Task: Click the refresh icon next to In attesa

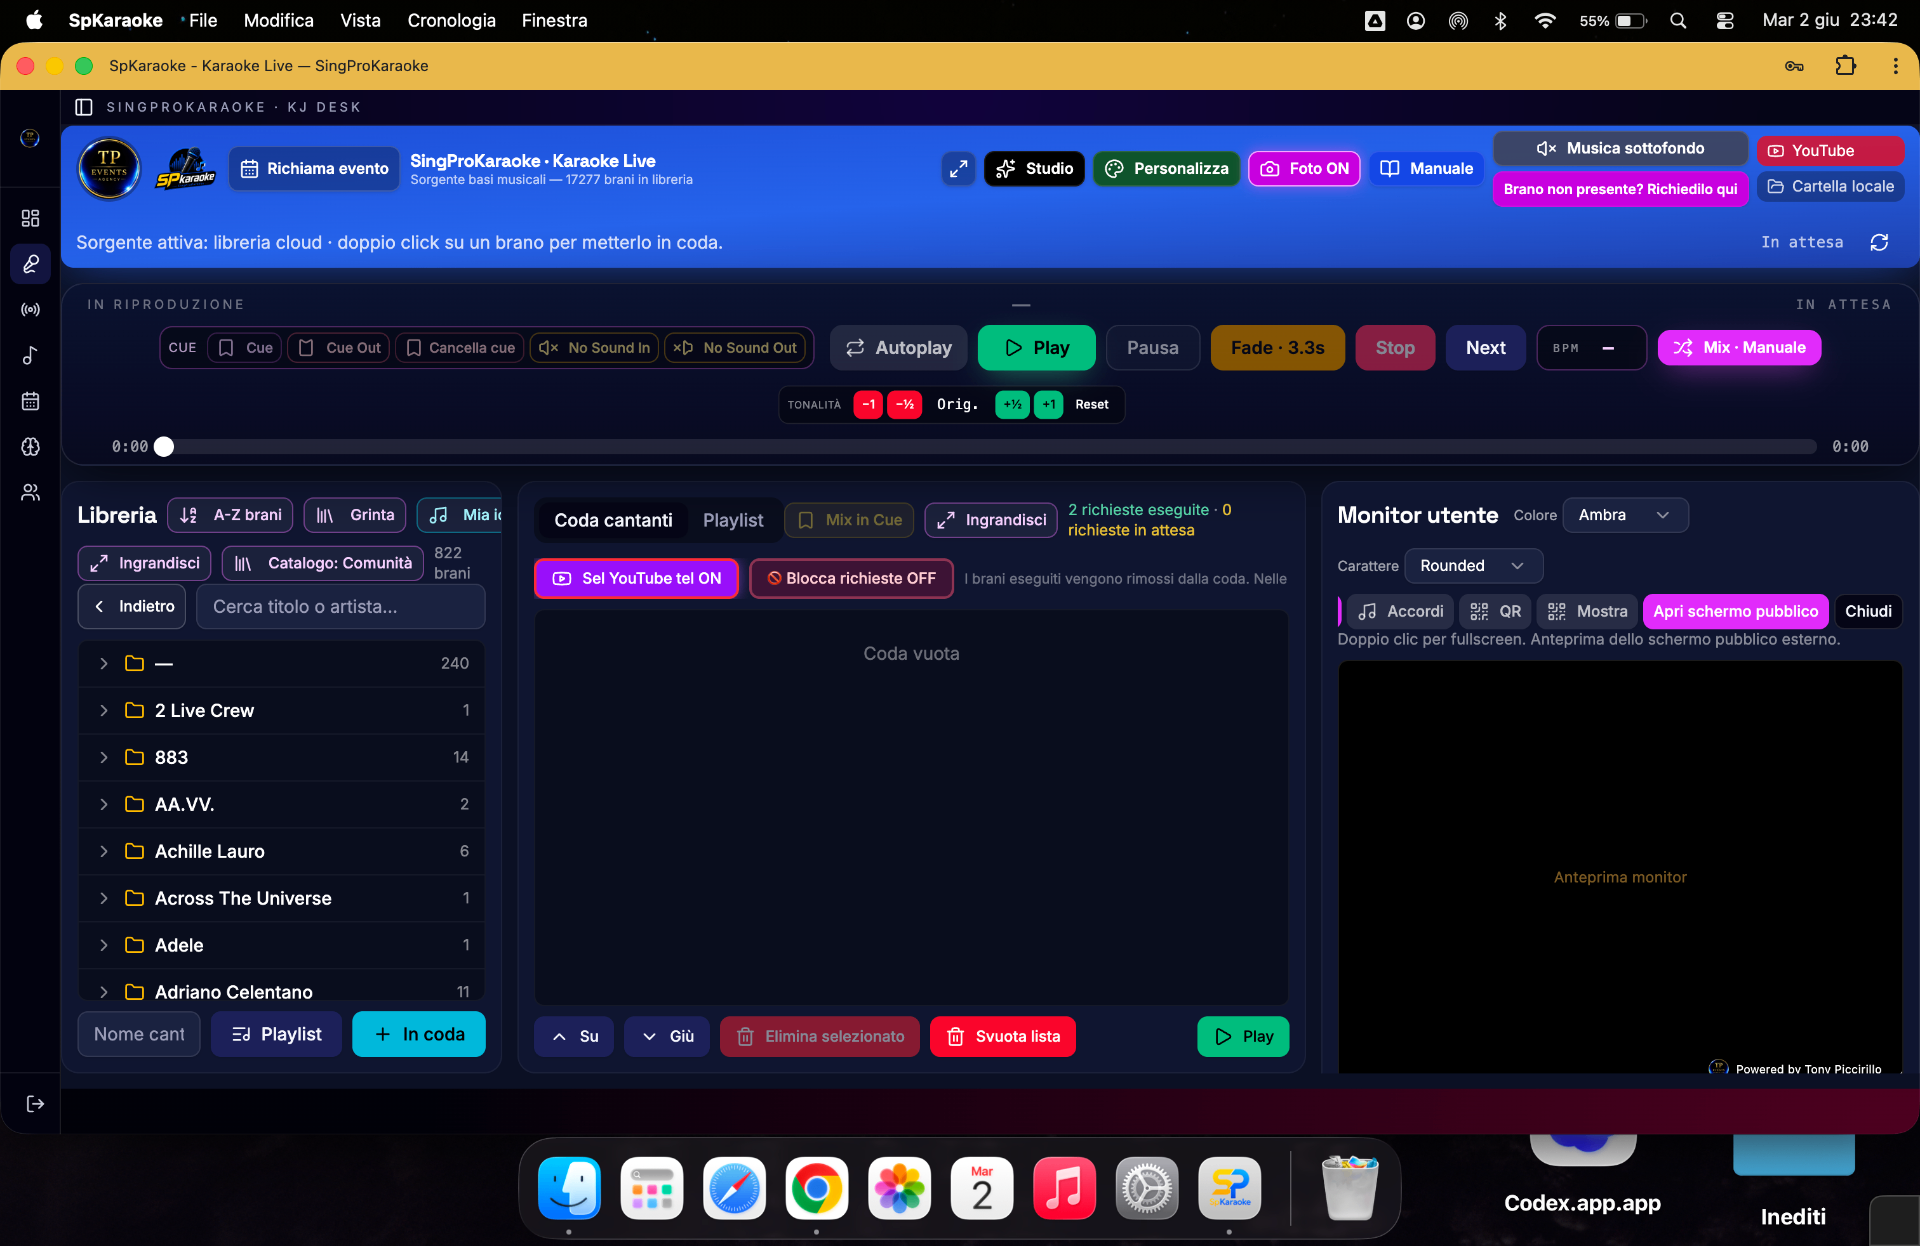Action: [1879, 242]
